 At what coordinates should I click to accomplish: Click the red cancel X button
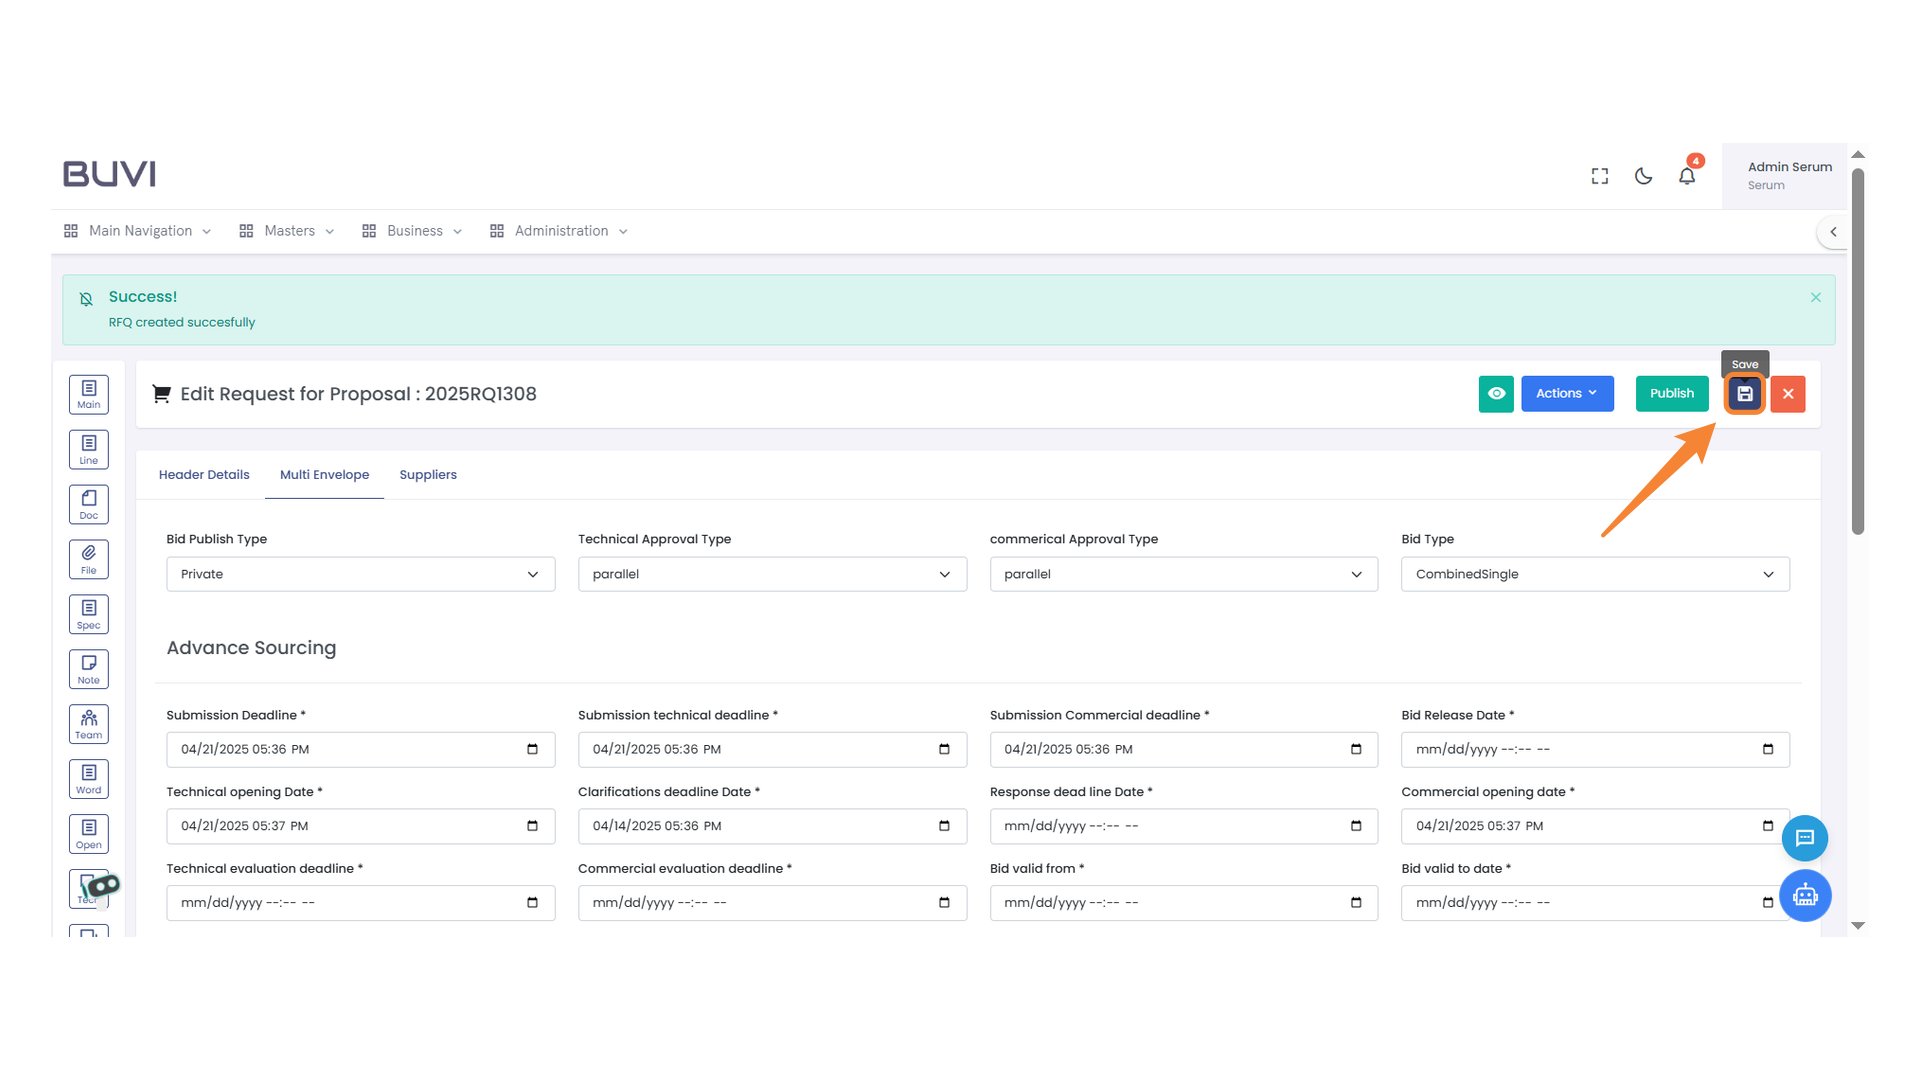(x=1788, y=394)
